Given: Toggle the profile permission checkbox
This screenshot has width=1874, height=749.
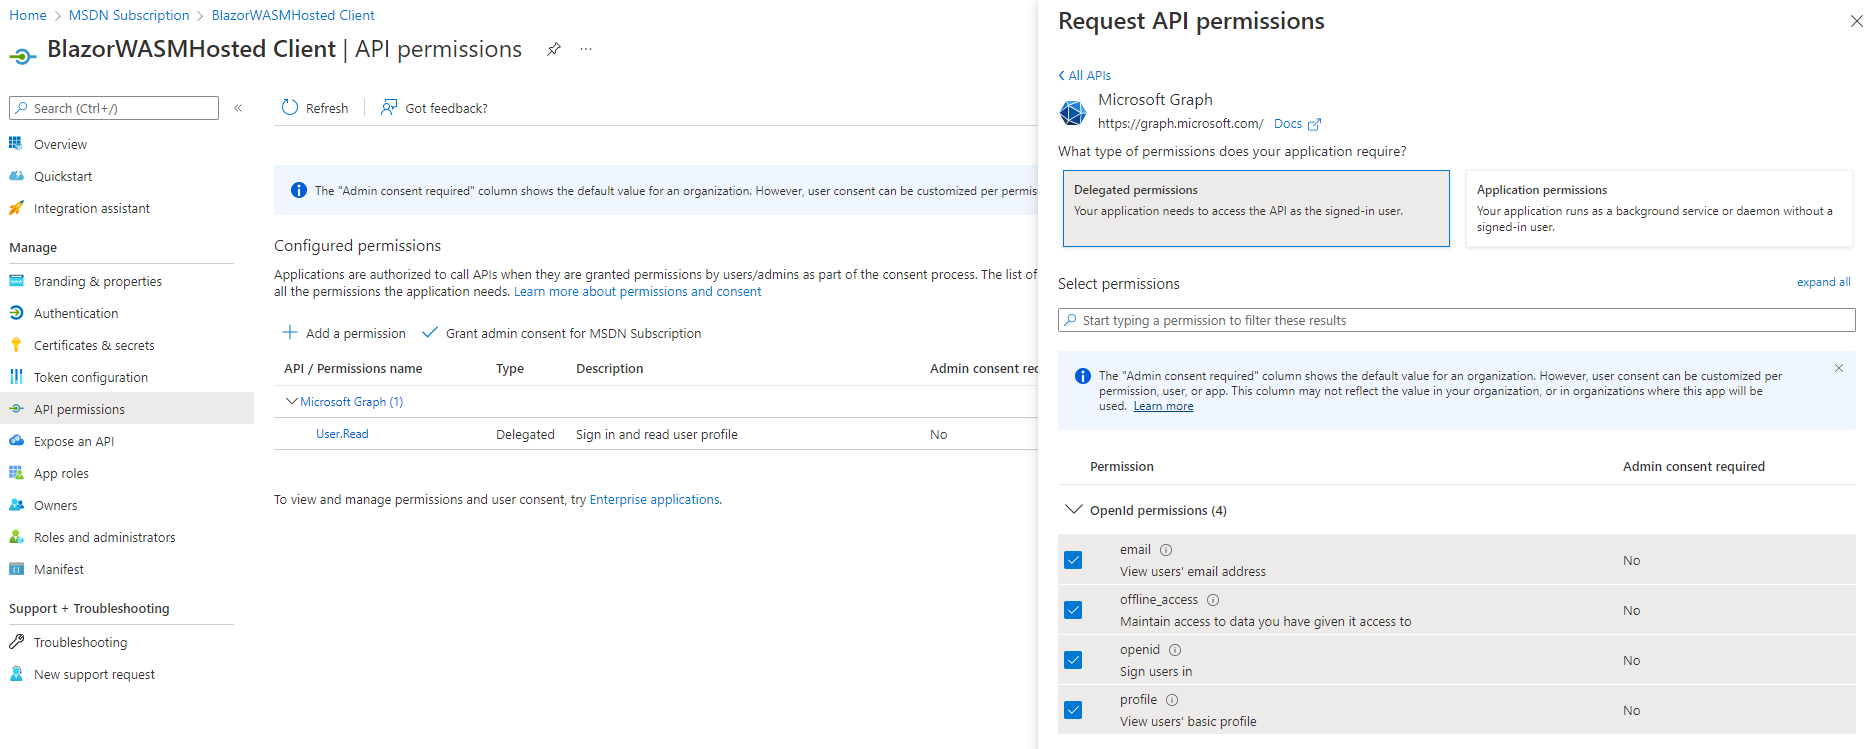Looking at the screenshot, I should point(1073,710).
